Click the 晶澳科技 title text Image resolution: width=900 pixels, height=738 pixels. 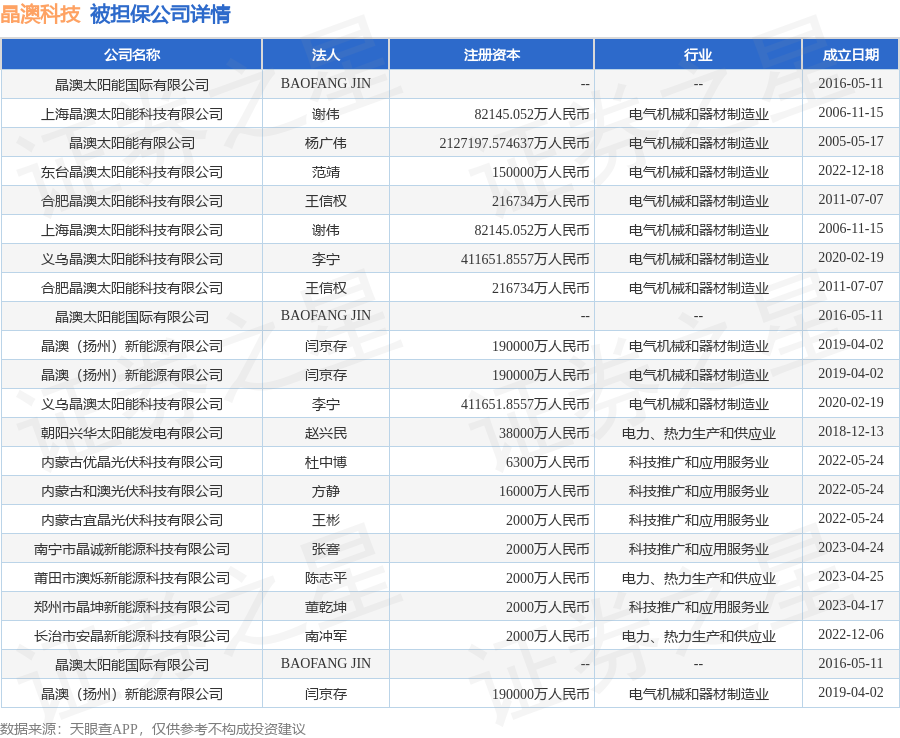click(40, 14)
